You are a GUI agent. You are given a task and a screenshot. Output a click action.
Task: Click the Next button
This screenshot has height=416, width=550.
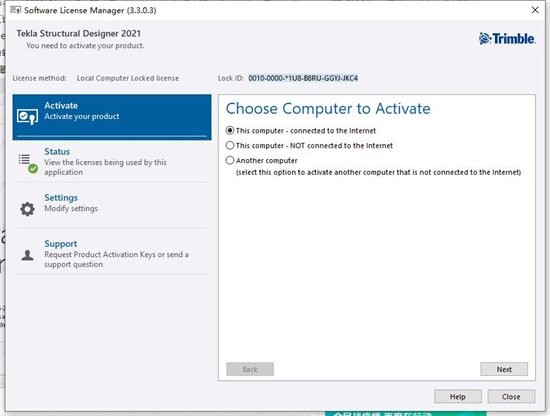(x=504, y=369)
